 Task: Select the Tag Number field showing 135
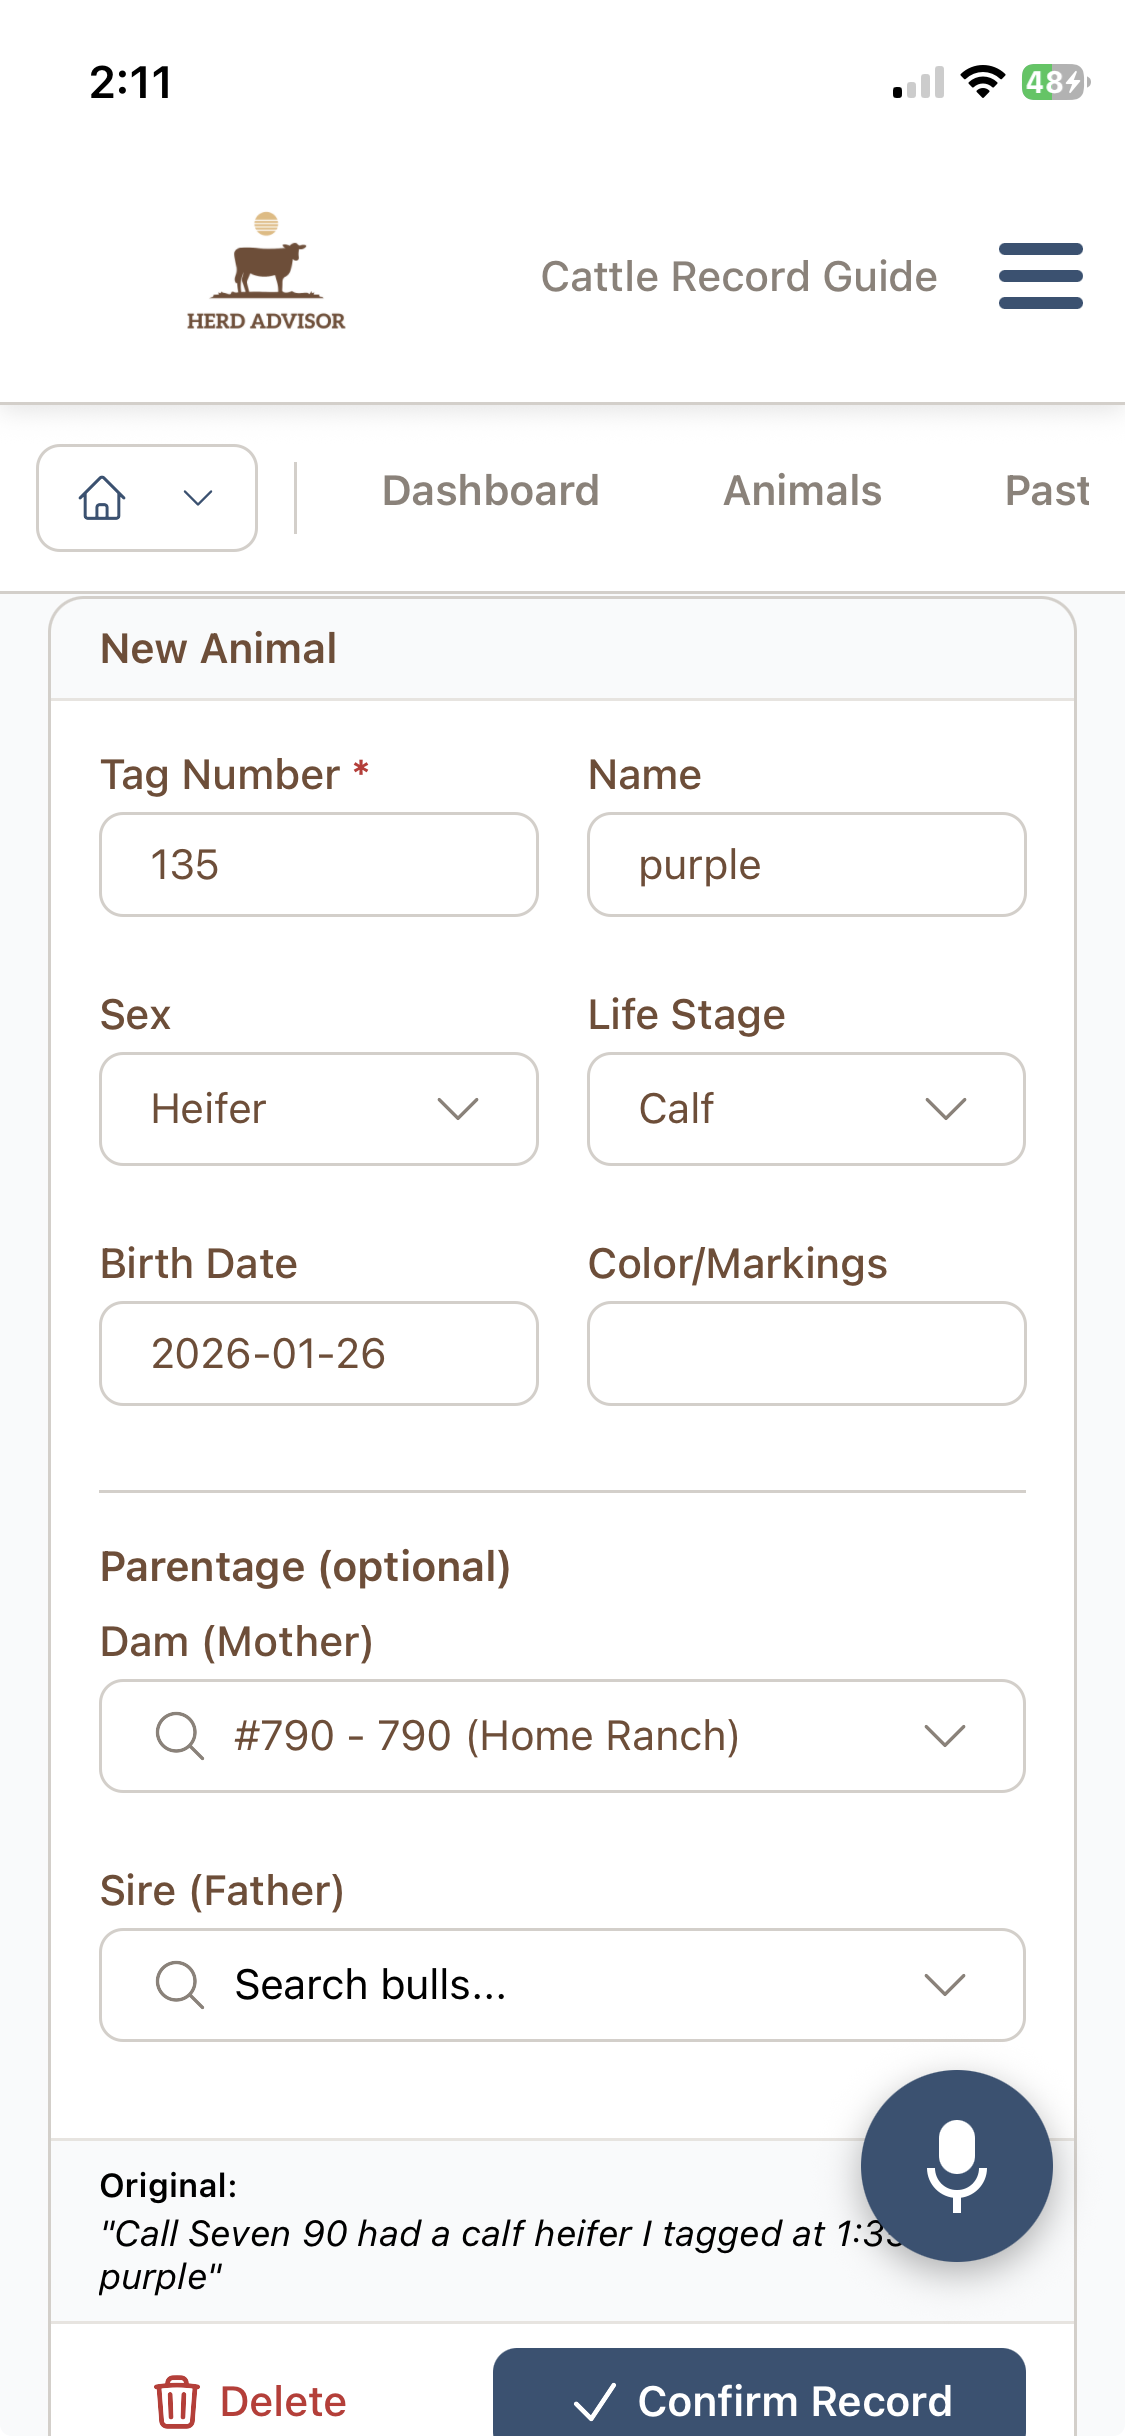(318, 864)
